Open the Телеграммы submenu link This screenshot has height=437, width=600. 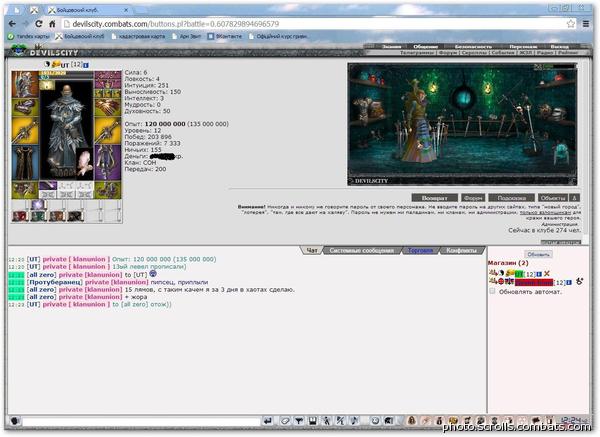coord(417,53)
